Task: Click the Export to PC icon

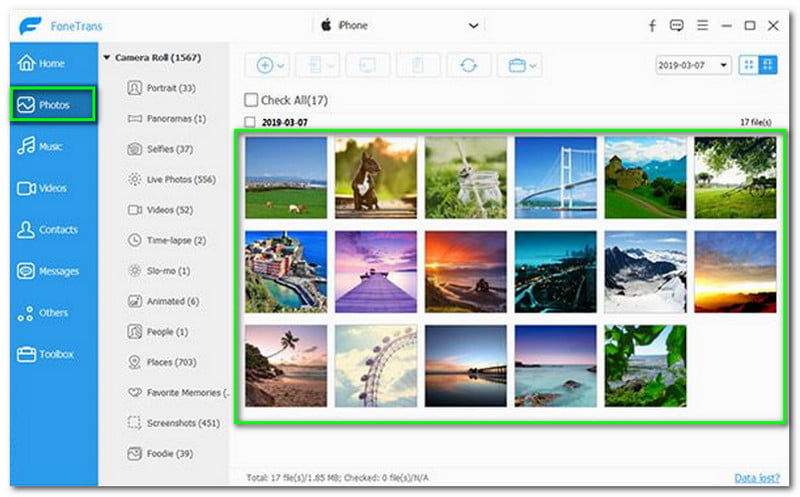Action: (367, 65)
